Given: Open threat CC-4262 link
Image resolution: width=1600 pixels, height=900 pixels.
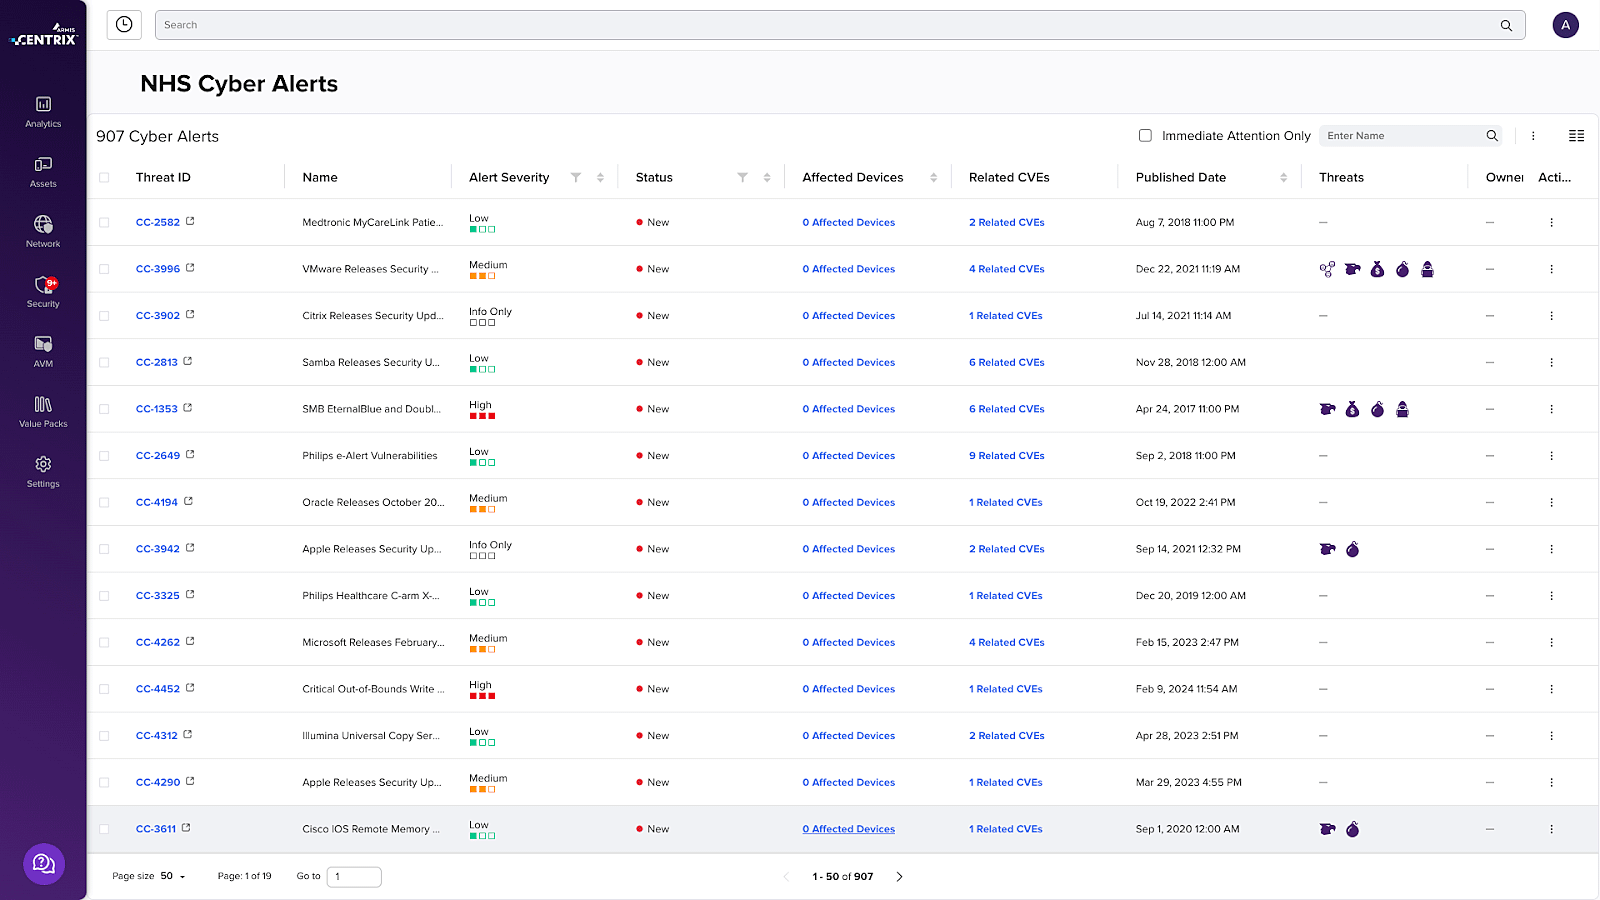Looking at the screenshot, I should click(158, 642).
